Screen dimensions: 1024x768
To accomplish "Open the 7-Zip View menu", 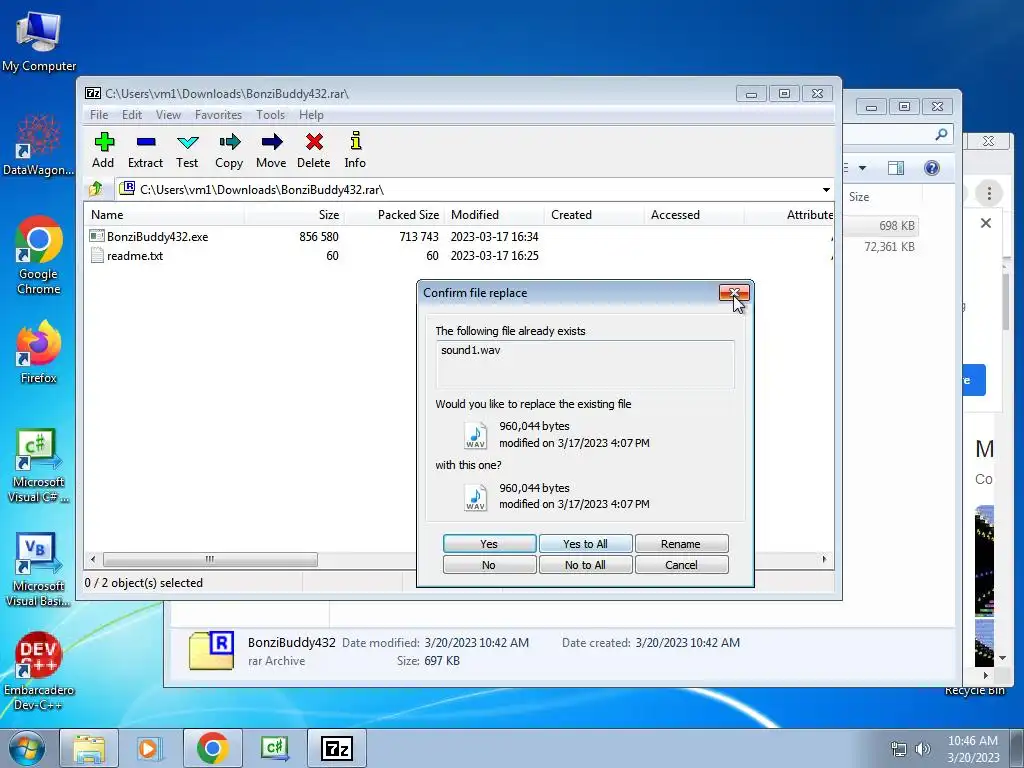I will [168, 115].
